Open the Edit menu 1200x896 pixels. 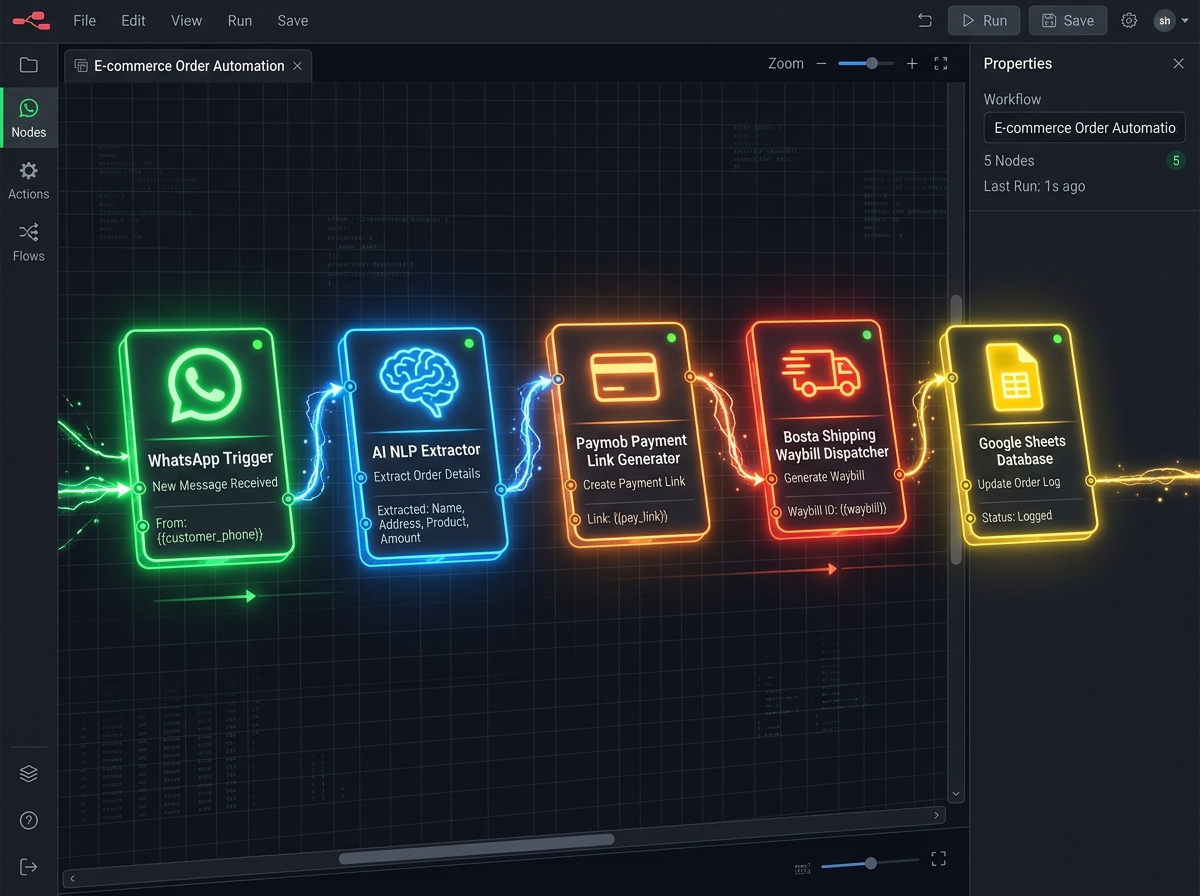(133, 20)
